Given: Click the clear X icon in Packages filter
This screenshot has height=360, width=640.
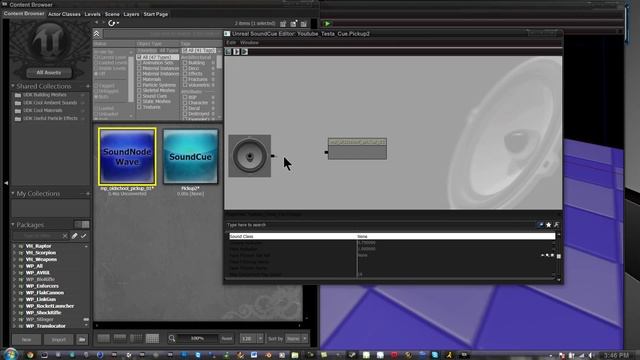Looking at the screenshot, I should pyautogui.click(x=65, y=236).
